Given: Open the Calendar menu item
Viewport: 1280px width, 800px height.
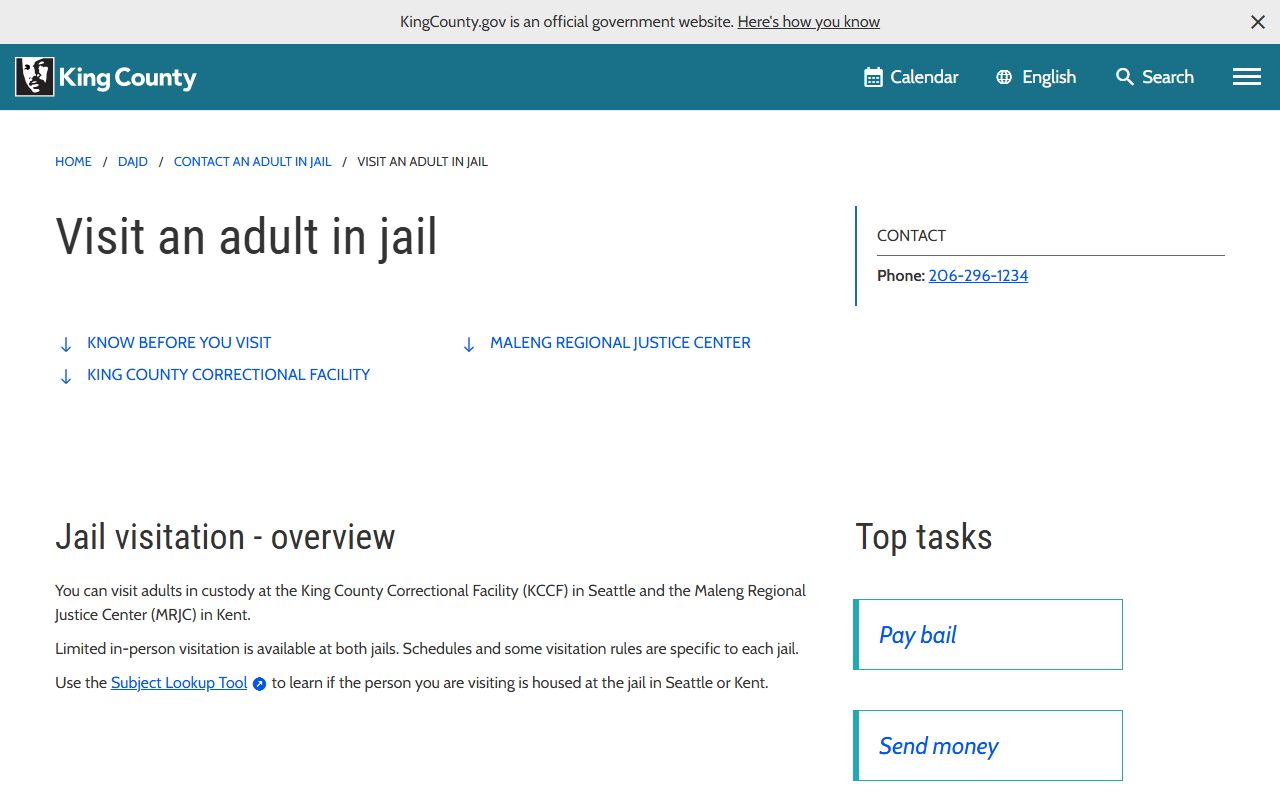Looking at the screenshot, I should click(911, 77).
